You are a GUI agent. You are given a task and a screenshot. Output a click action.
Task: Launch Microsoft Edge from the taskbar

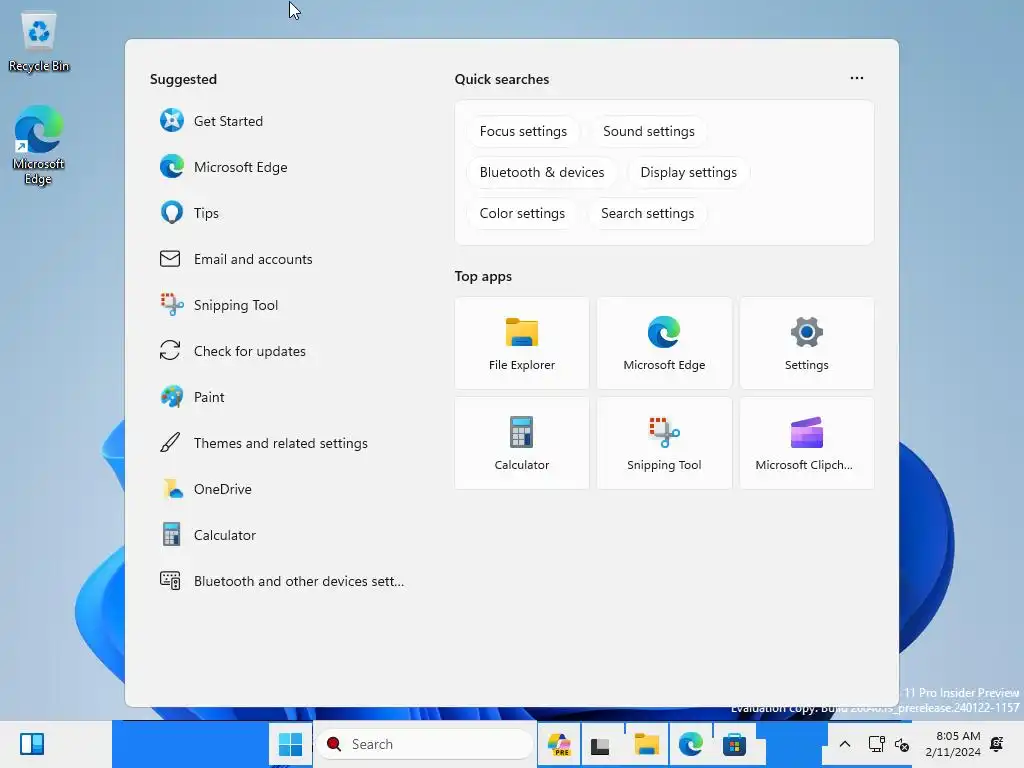(x=690, y=744)
